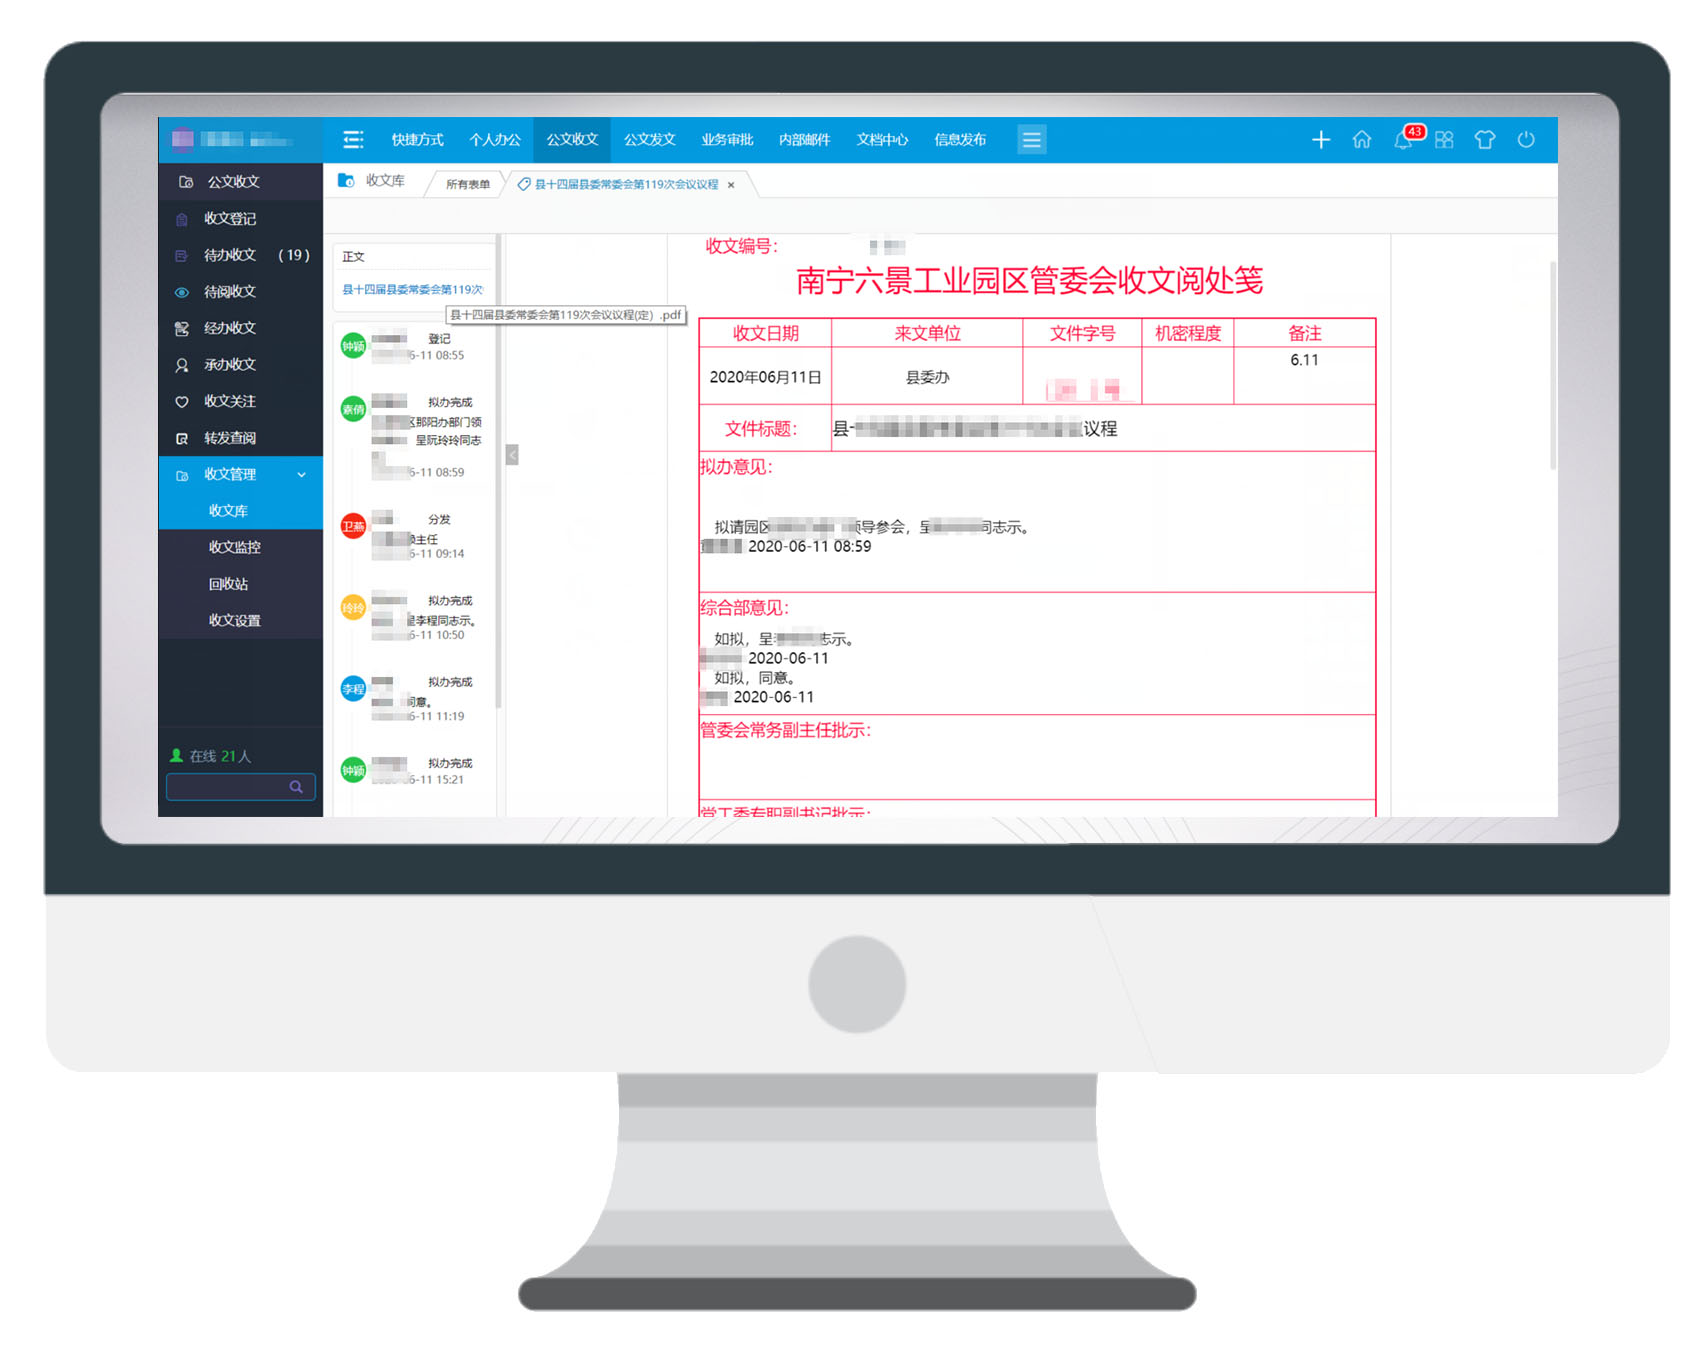1700x1350 pixels.
Task: Click the search magnifier in sidebar
Action: pos(296,787)
